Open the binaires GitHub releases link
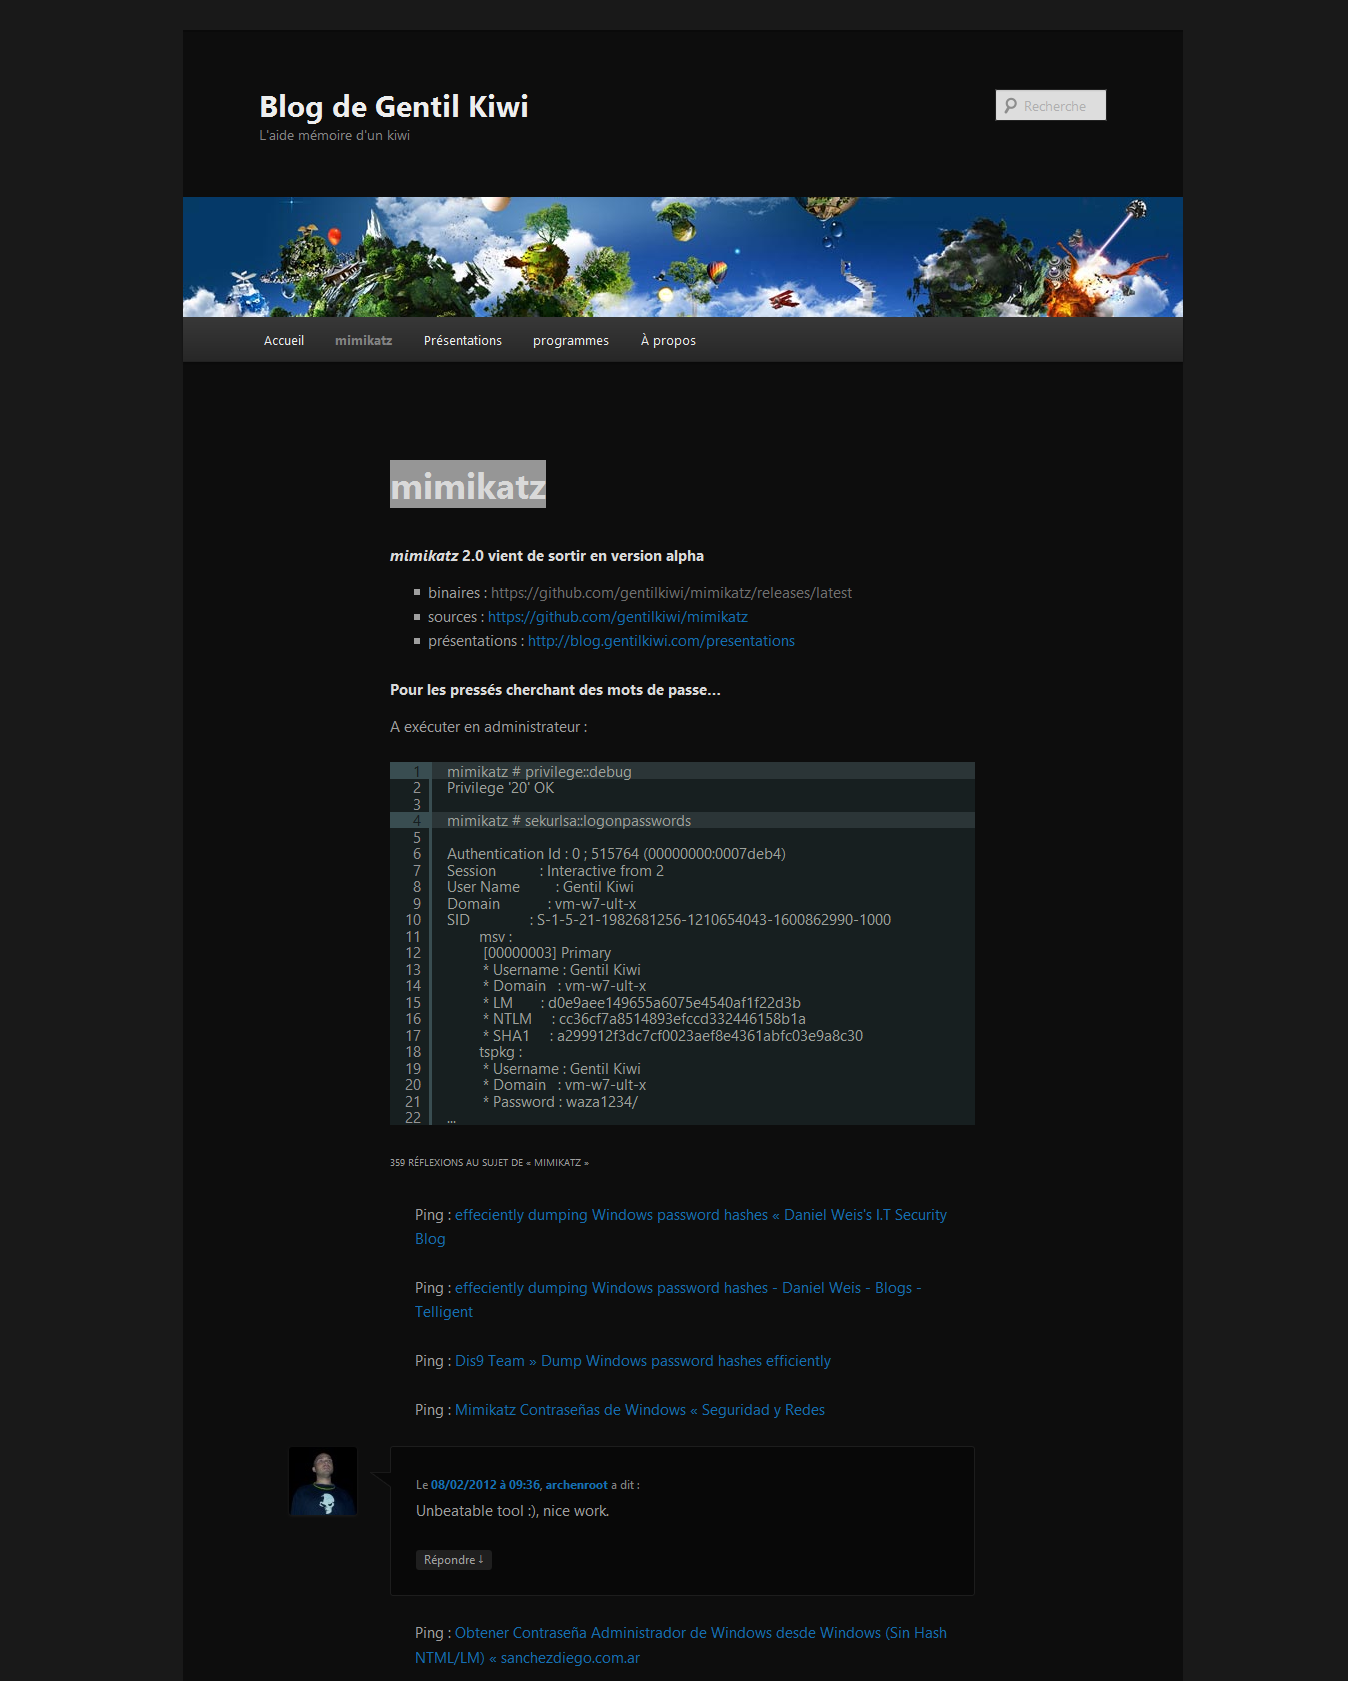This screenshot has height=1681, width=1348. [x=671, y=593]
